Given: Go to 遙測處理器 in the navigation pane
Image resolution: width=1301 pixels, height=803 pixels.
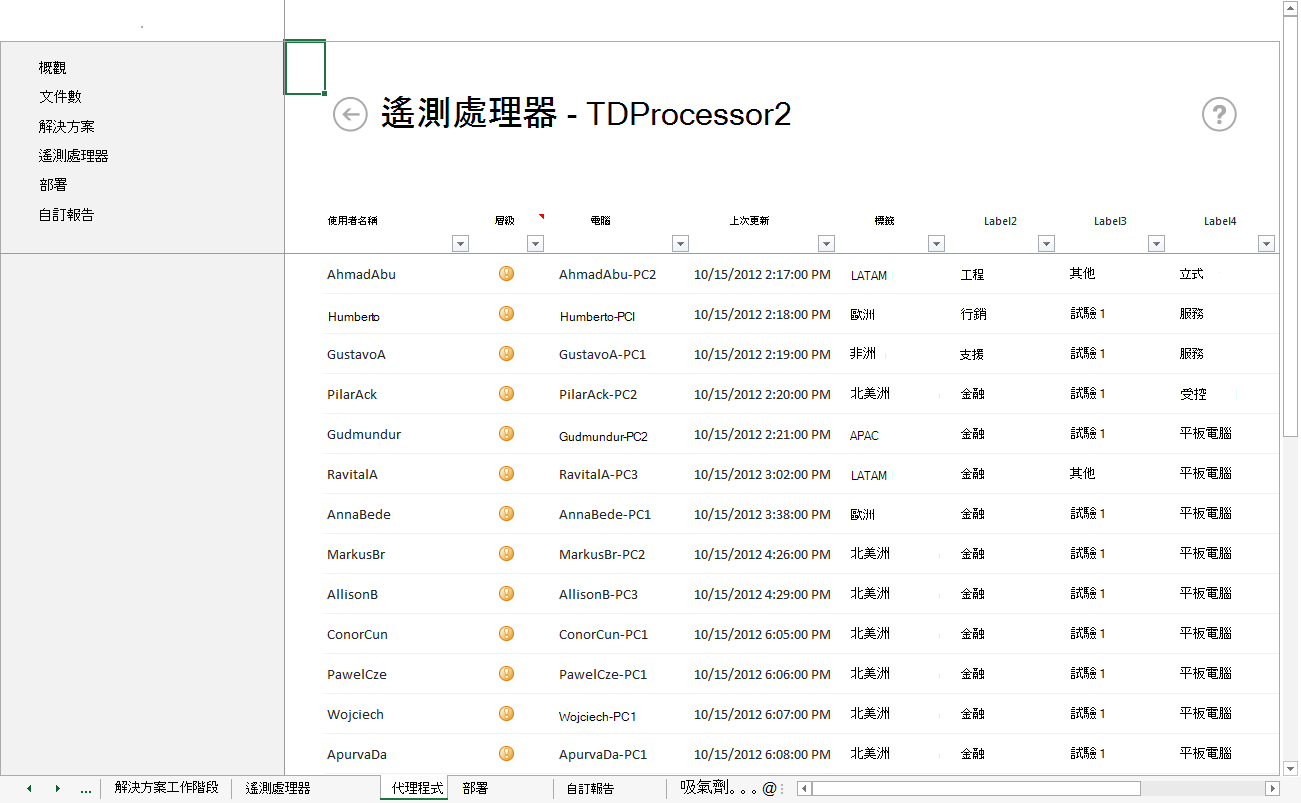Looking at the screenshot, I should 73,156.
